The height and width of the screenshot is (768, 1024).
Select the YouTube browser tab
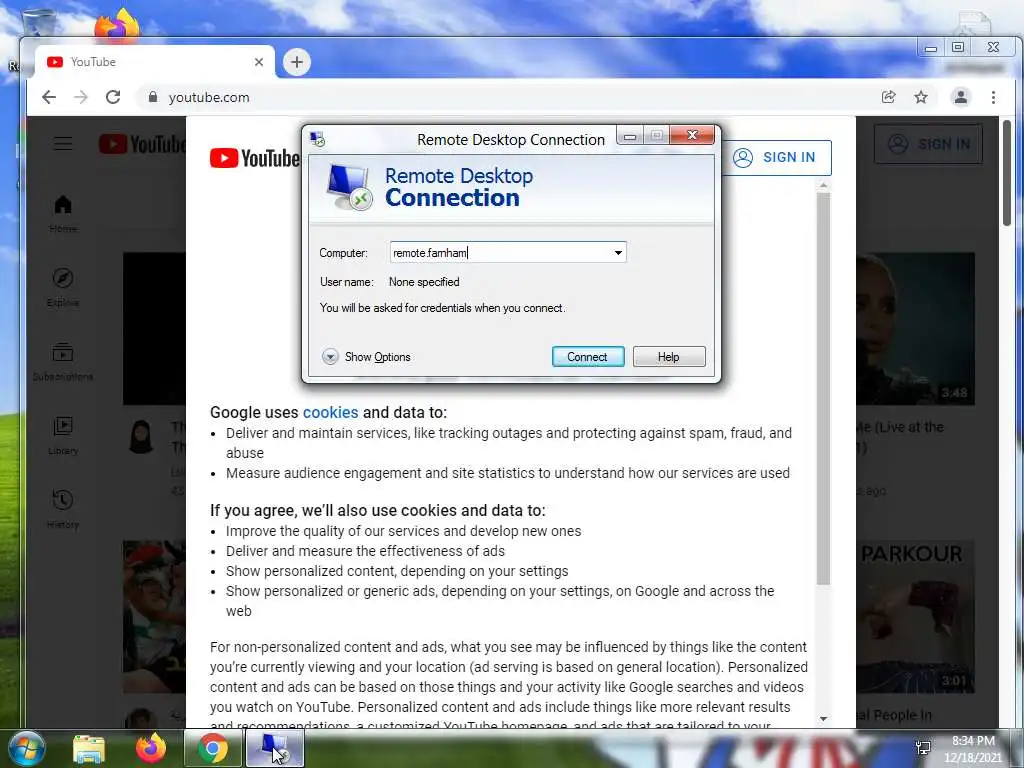point(155,62)
